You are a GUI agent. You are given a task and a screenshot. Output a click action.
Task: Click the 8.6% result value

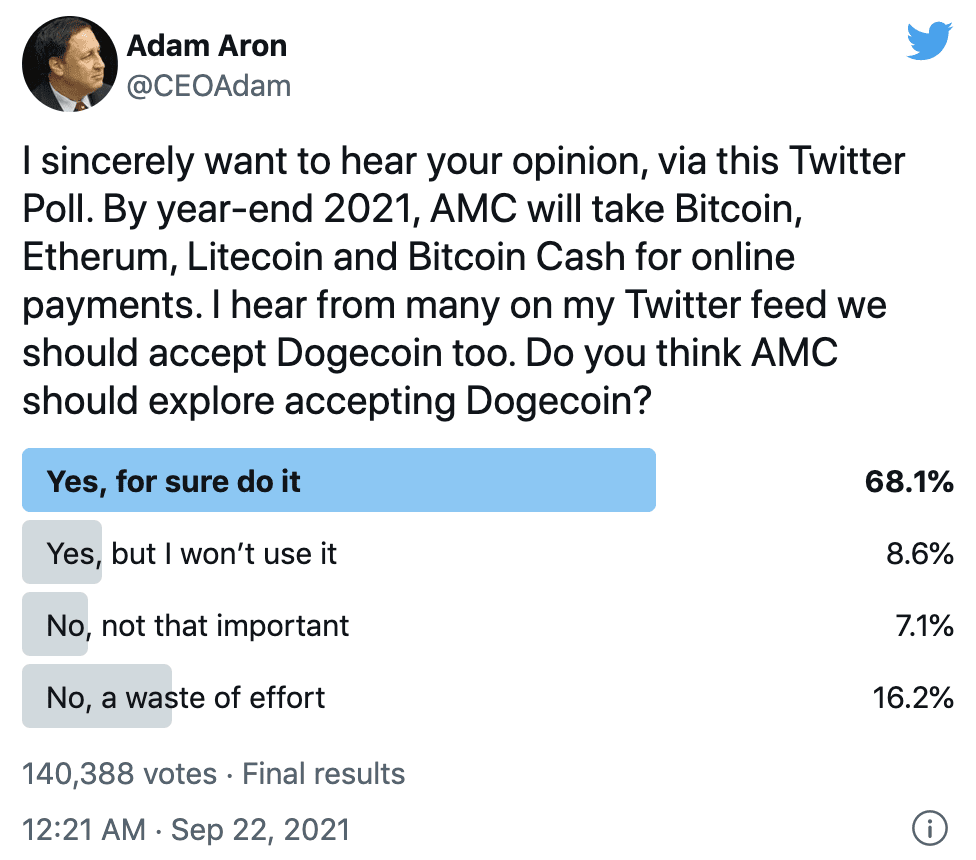pyautogui.click(x=919, y=553)
